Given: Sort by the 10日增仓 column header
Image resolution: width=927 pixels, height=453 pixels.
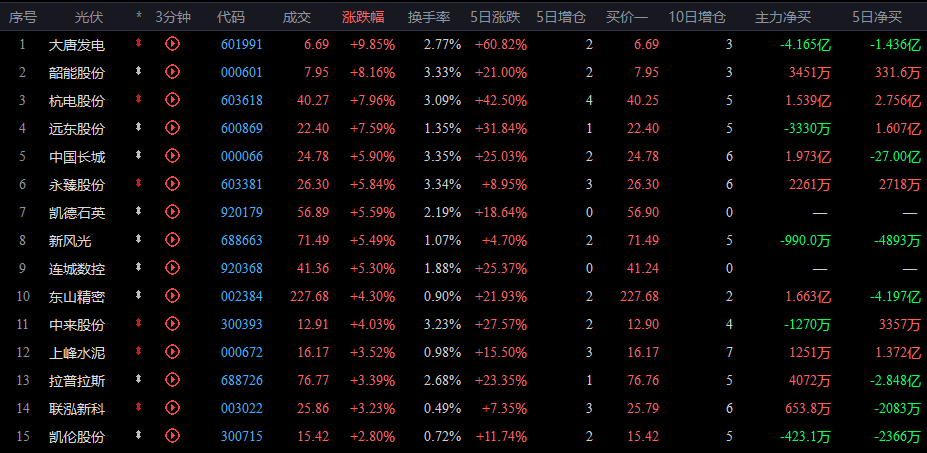Looking at the screenshot, I should [x=697, y=17].
